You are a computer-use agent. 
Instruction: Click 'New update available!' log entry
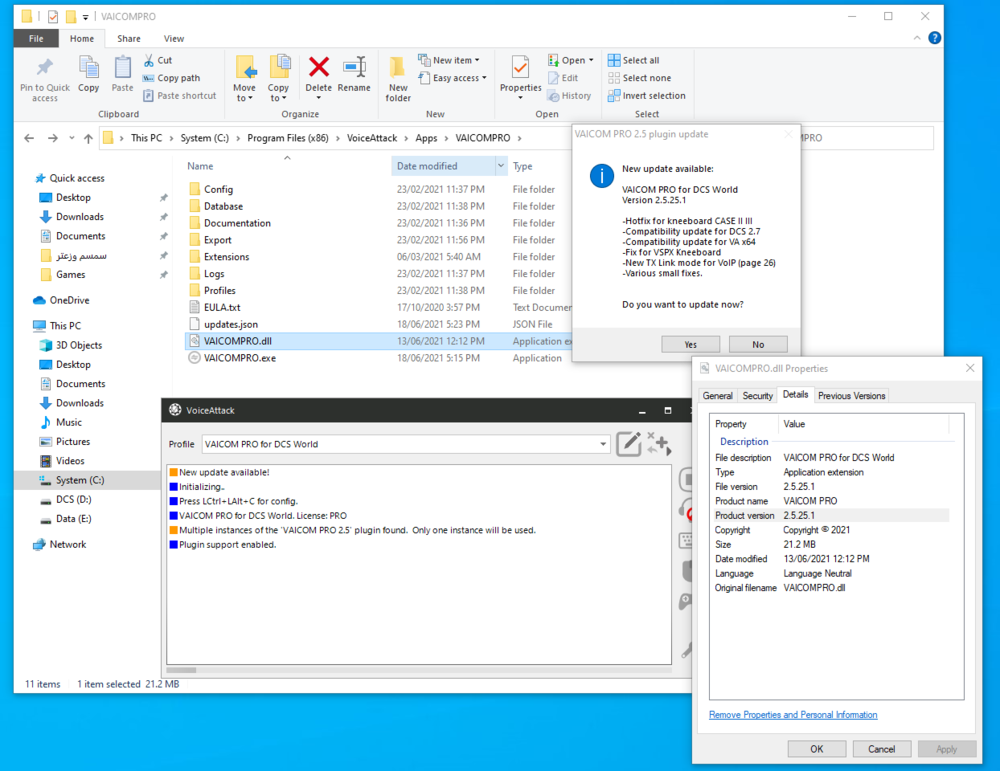pos(224,473)
